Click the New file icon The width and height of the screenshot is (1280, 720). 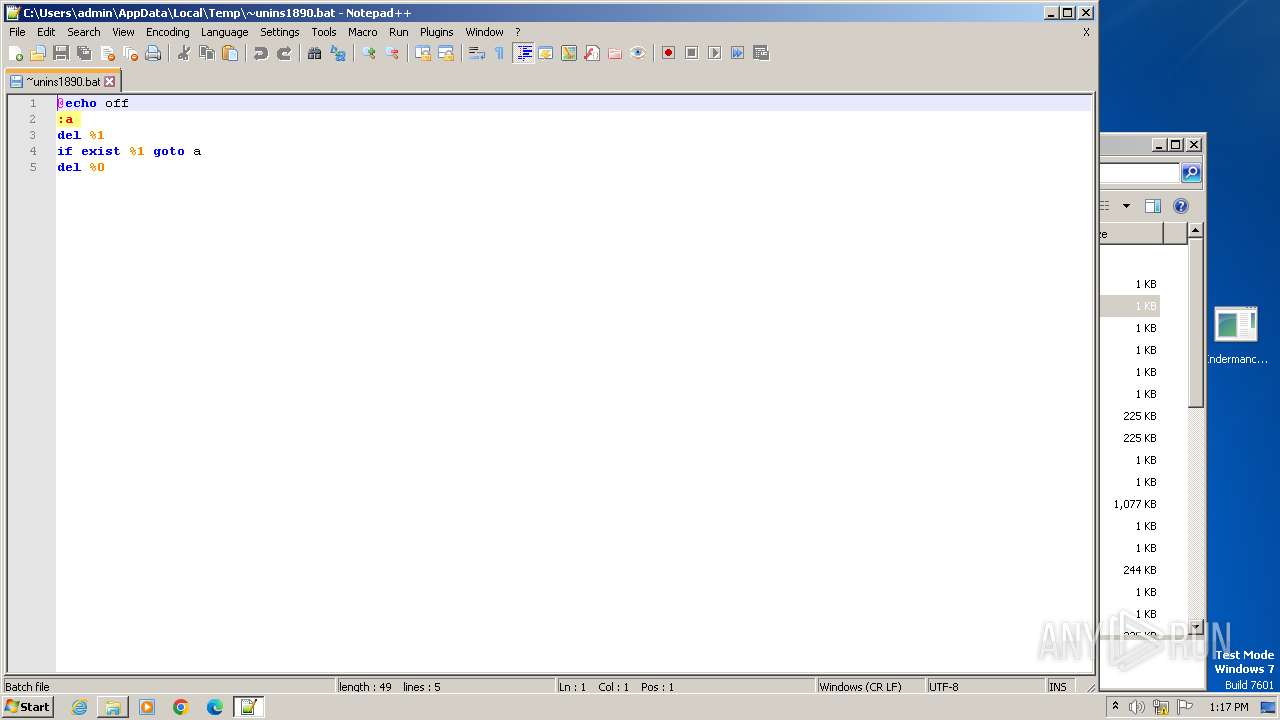[x=16, y=53]
